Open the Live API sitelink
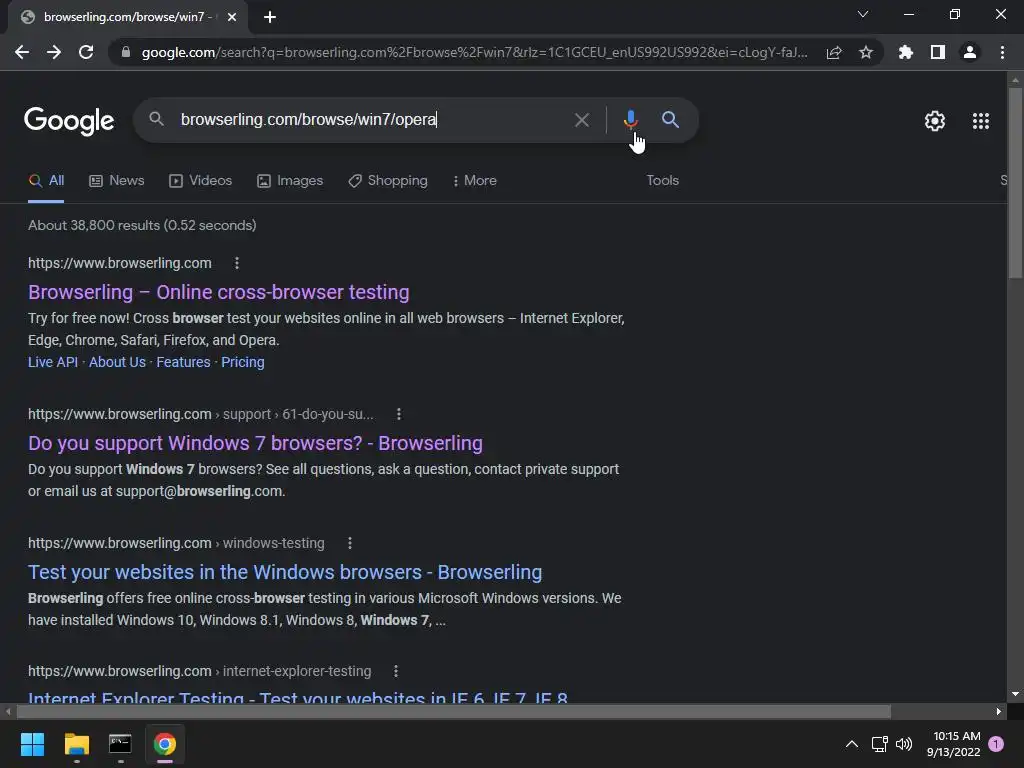Image resolution: width=1024 pixels, height=768 pixels. (53, 362)
